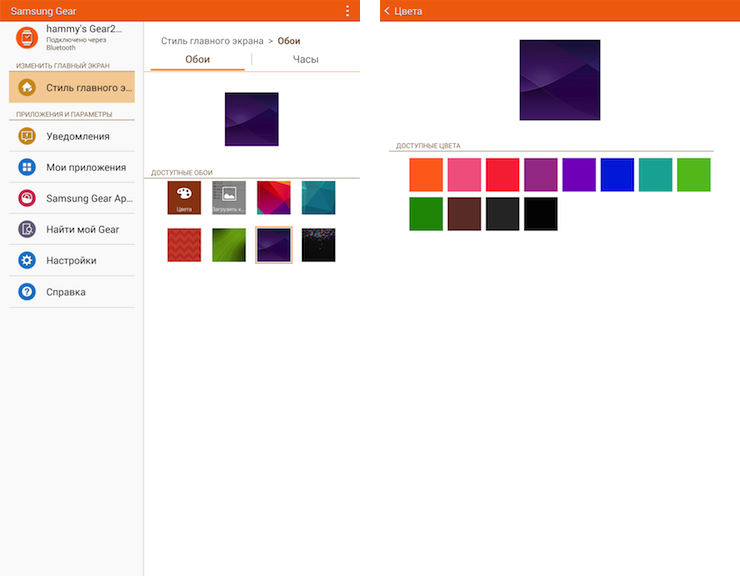
Task: Tap the upload image wallpaper tile
Action: tap(229, 197)
